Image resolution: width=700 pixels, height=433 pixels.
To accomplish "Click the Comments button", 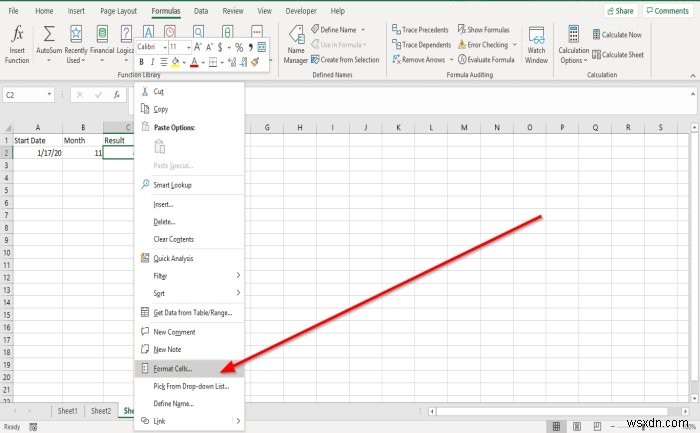I will click(x=668, y=11).
